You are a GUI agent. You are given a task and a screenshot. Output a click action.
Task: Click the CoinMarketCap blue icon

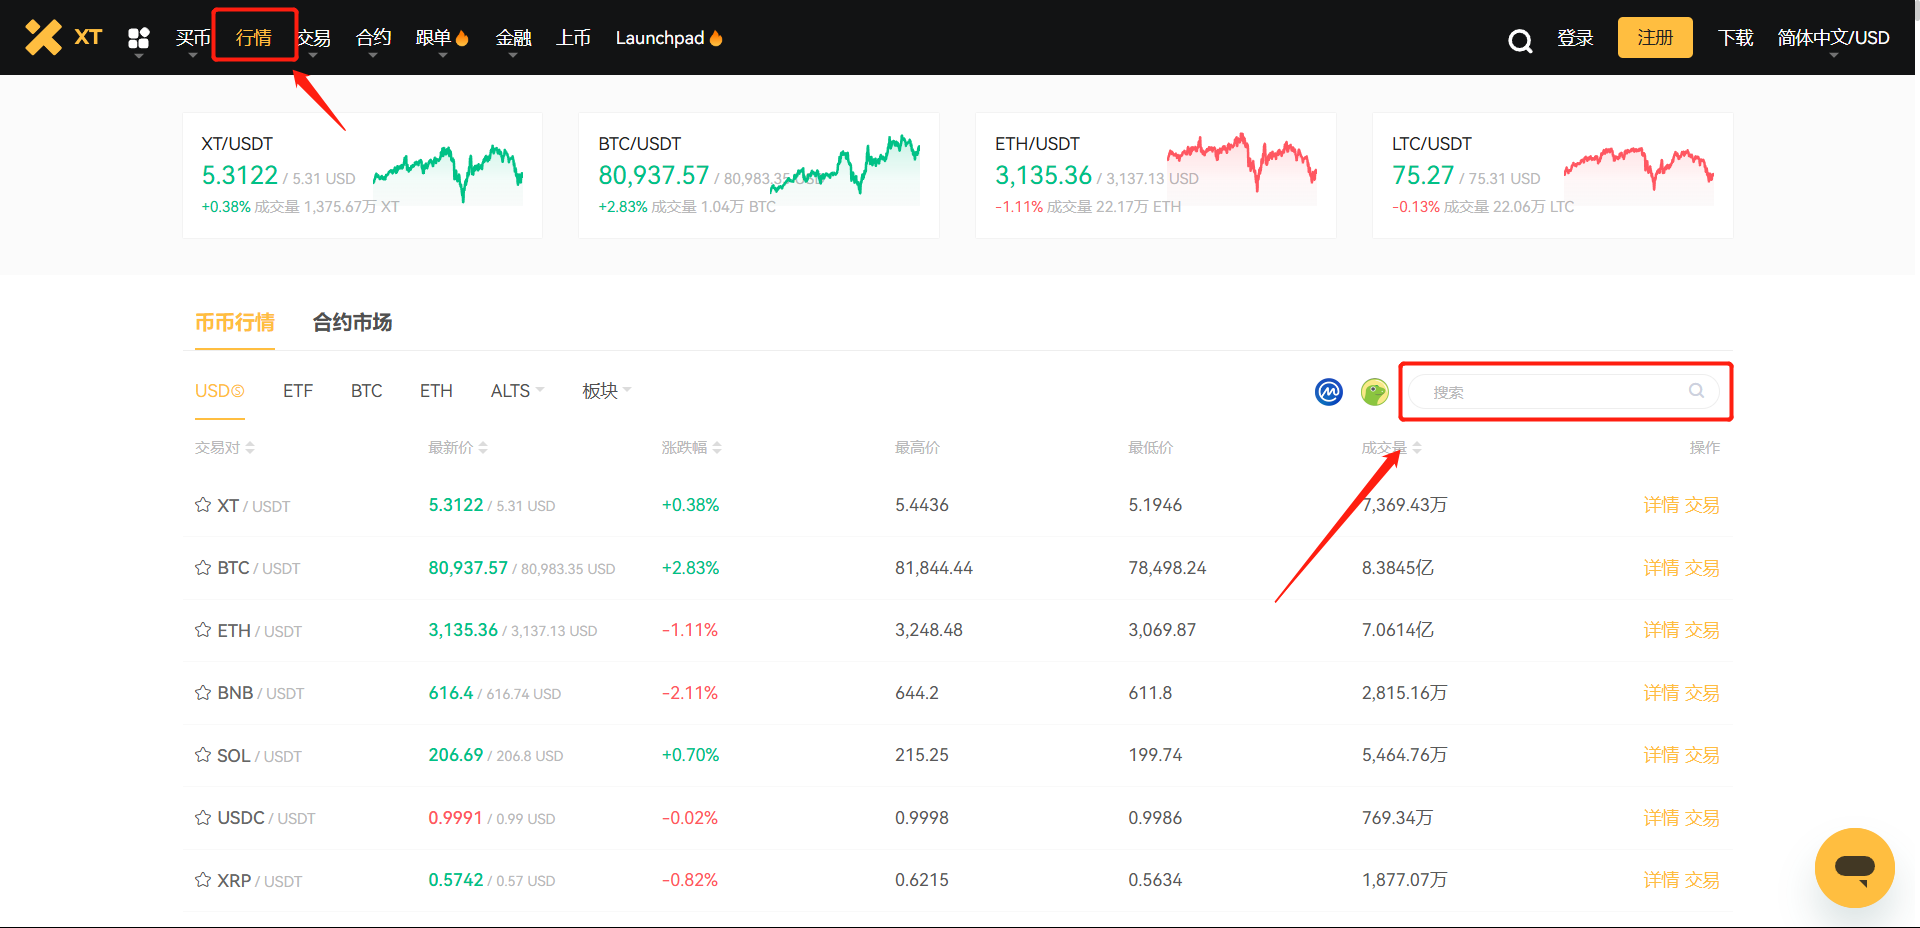[x=1329, y=392]
